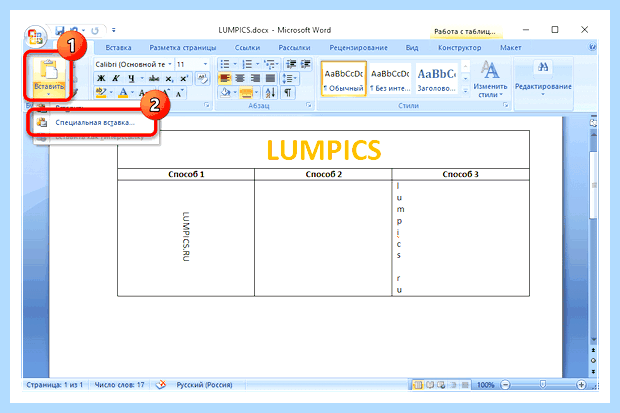Open the Абзац dialog launcher
This screenshot has height=413, width=620.
point(308,105)
